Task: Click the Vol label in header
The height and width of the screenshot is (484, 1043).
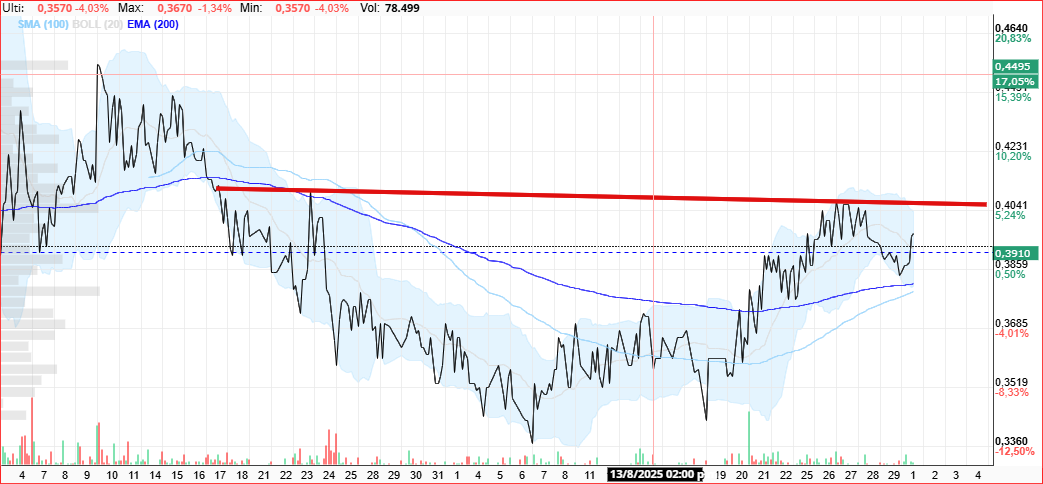Action: [369, 8]
